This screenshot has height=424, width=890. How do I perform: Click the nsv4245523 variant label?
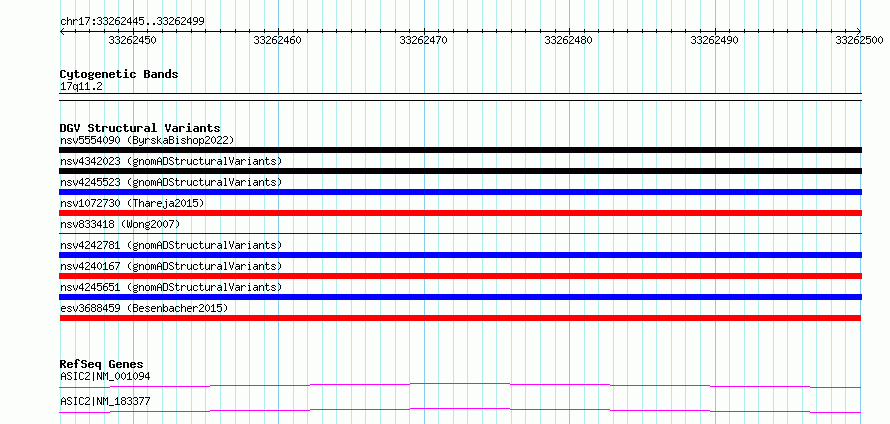coord(171,182)
